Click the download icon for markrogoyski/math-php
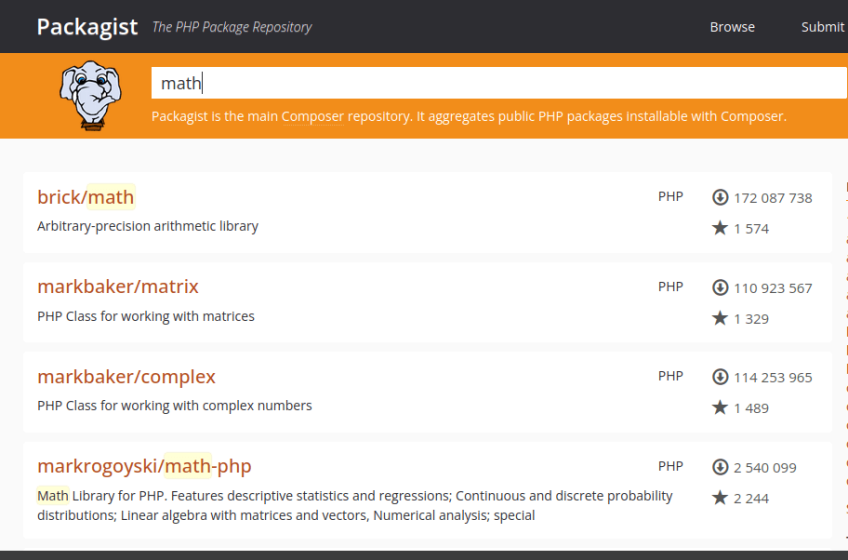The image size is (848, 560). [x=720, y=467]
